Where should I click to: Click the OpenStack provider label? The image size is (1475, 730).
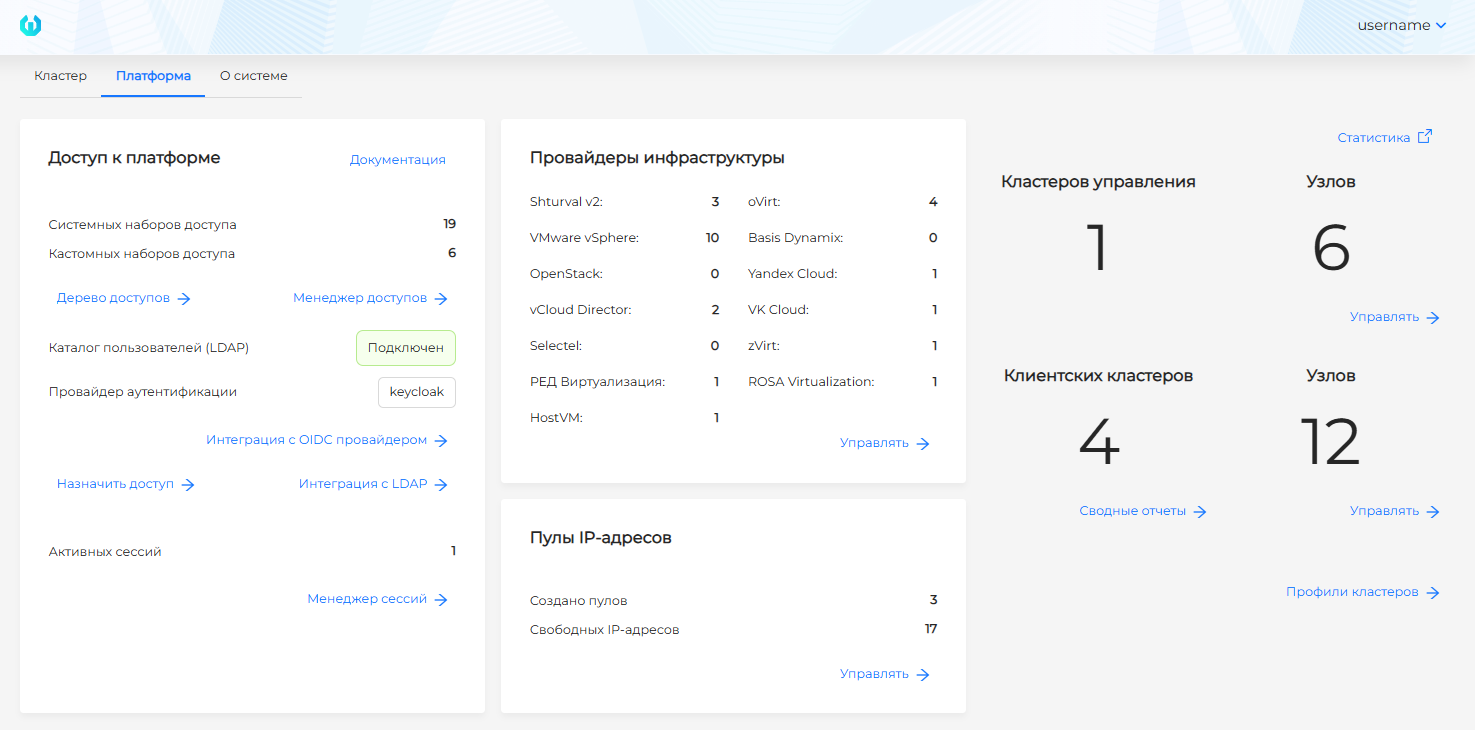[566, 274]
